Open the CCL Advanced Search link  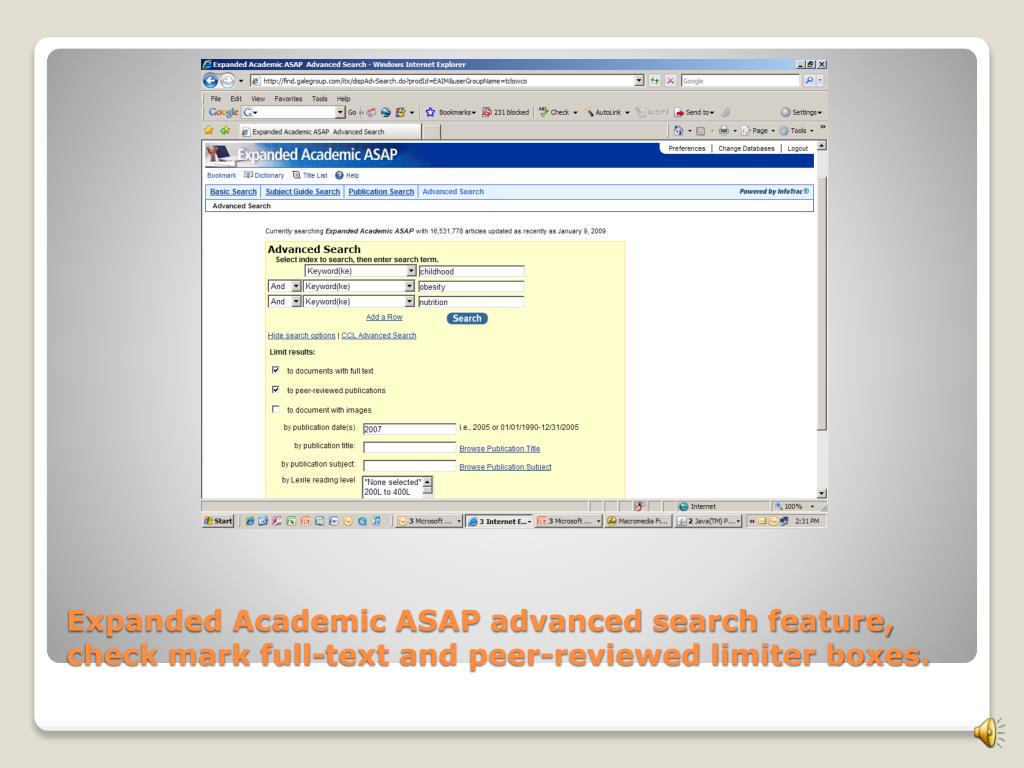379,335
